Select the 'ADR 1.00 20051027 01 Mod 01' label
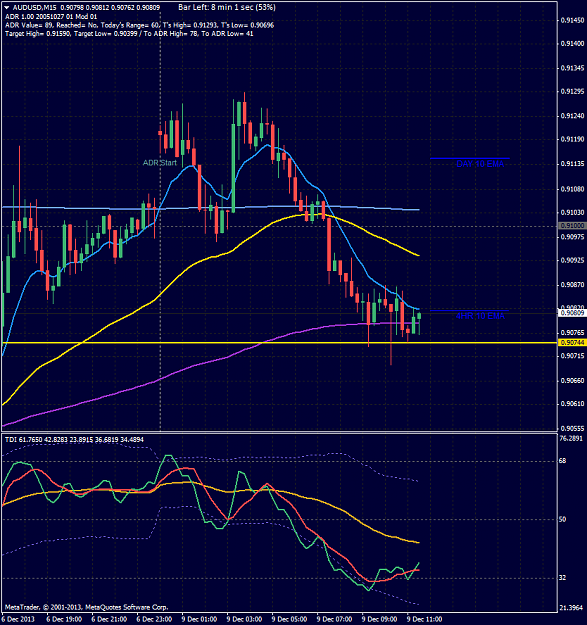 coord(51,16)
